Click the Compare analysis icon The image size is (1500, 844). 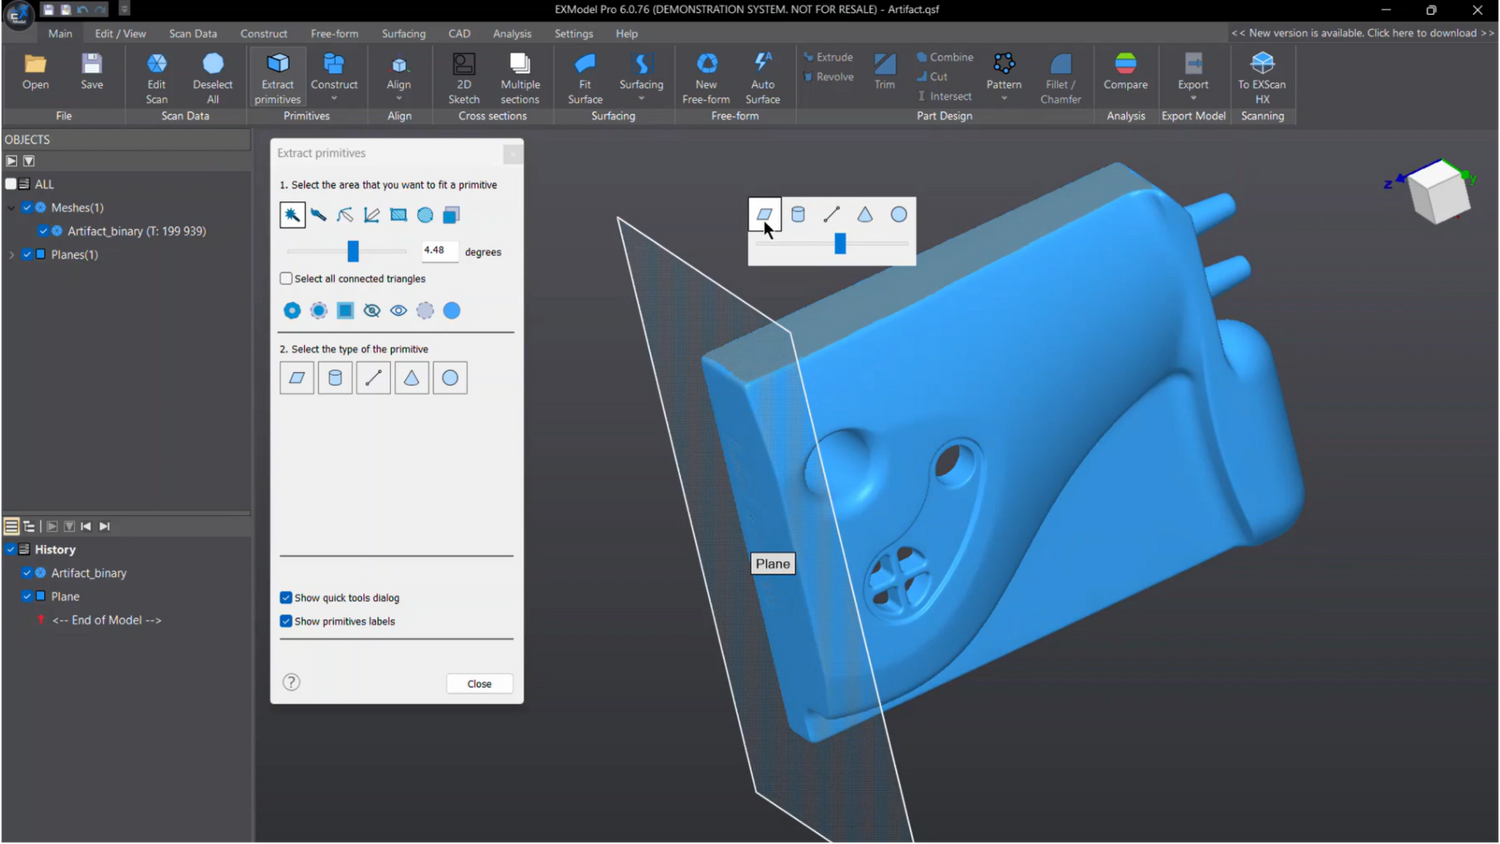(1125, 73)
